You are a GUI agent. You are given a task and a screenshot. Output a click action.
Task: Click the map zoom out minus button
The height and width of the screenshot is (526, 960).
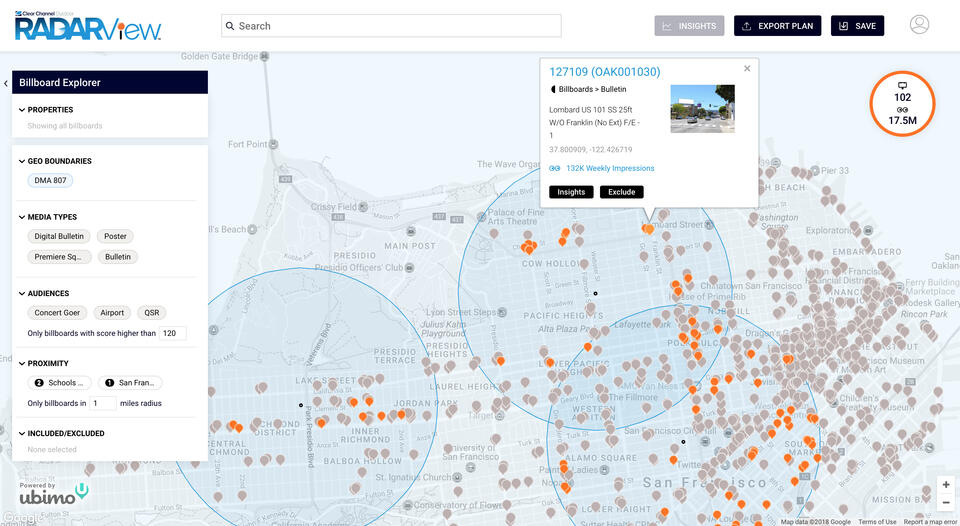click(x=945, y=503)
